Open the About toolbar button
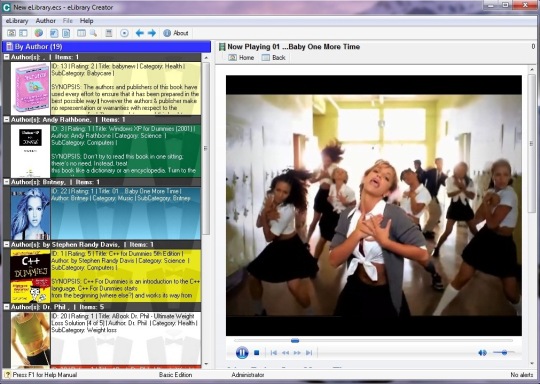This screenshot has width=540, height=384. pos(176,33)
